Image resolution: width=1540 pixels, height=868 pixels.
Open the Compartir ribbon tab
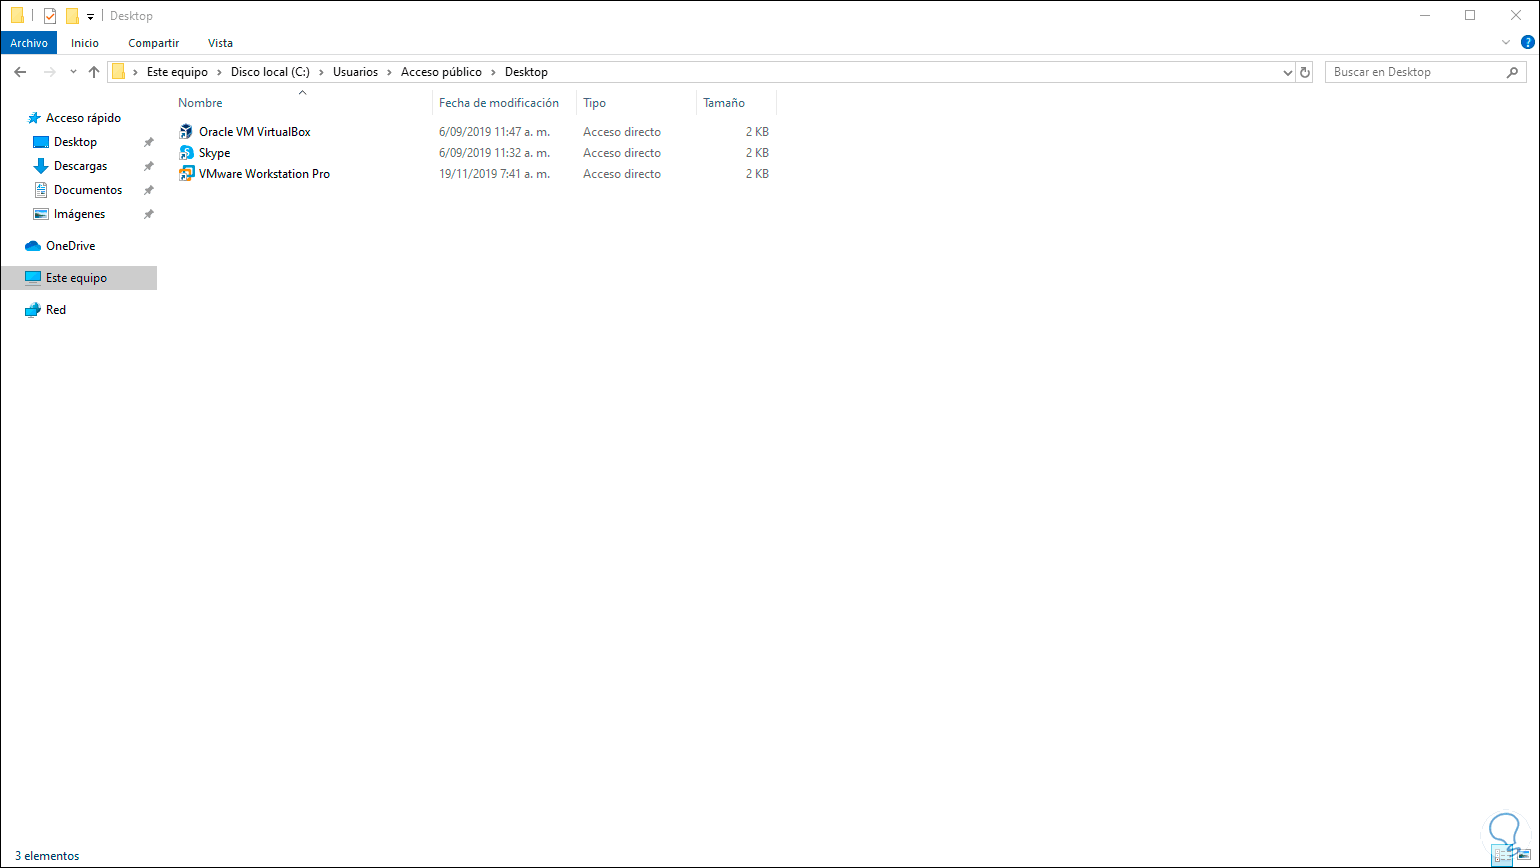(x=153, y=42)
